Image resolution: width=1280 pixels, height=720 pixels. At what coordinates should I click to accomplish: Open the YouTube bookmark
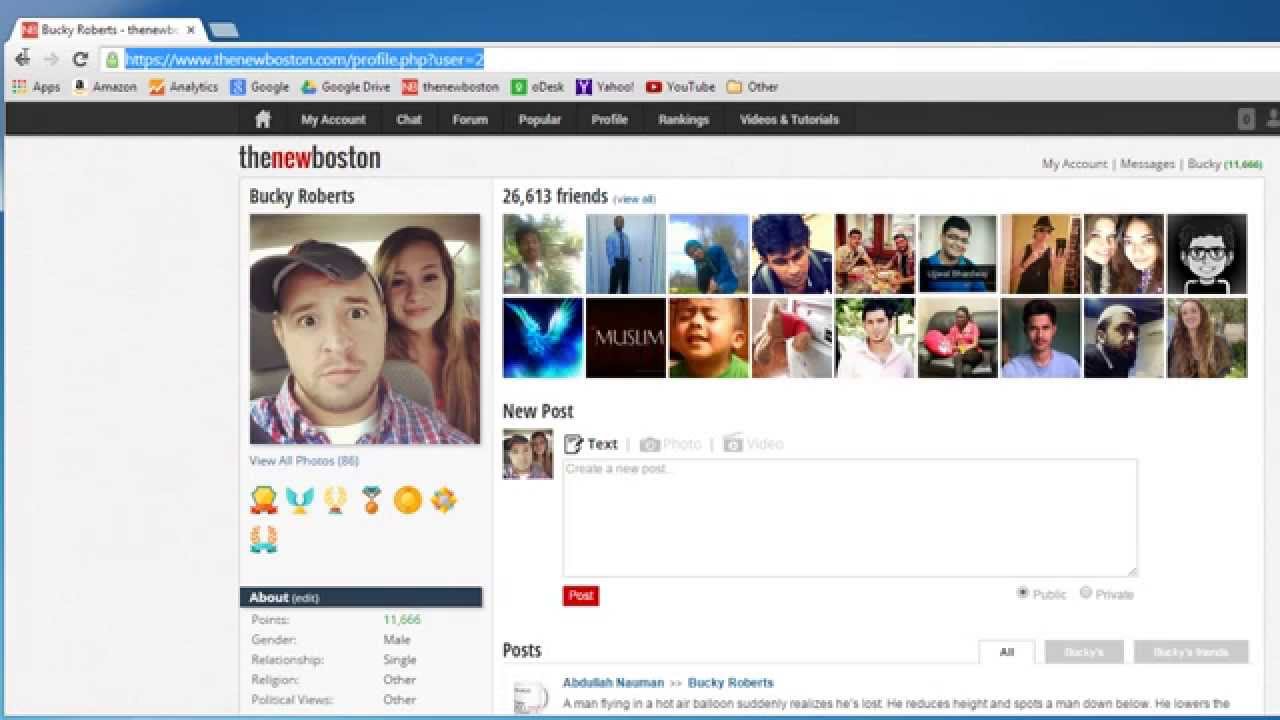tap(680, 87)
